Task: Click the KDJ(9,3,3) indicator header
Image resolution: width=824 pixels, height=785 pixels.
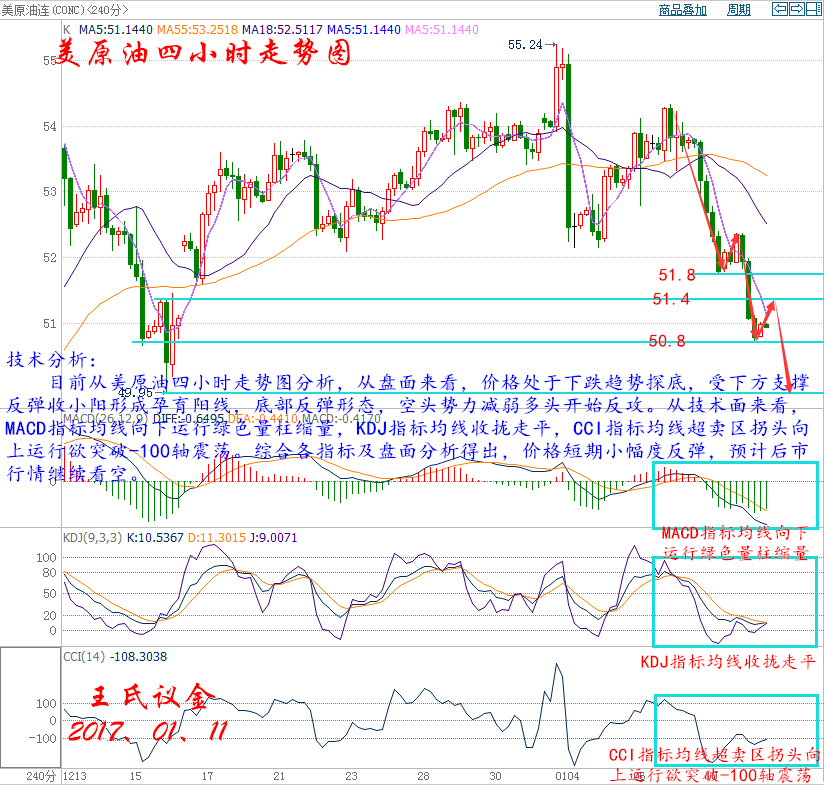Action: (92, 537)
